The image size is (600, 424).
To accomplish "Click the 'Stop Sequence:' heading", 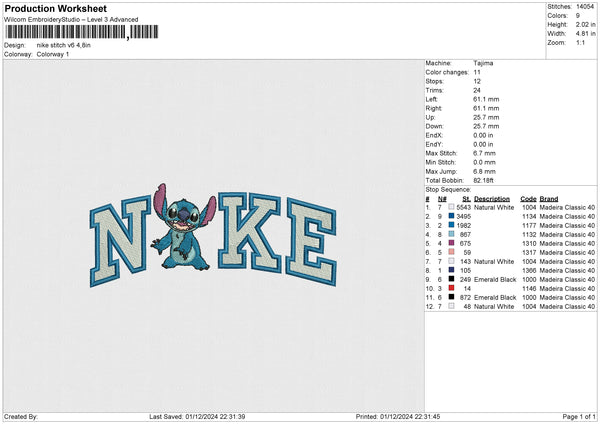I will click(x=448, y=189).
